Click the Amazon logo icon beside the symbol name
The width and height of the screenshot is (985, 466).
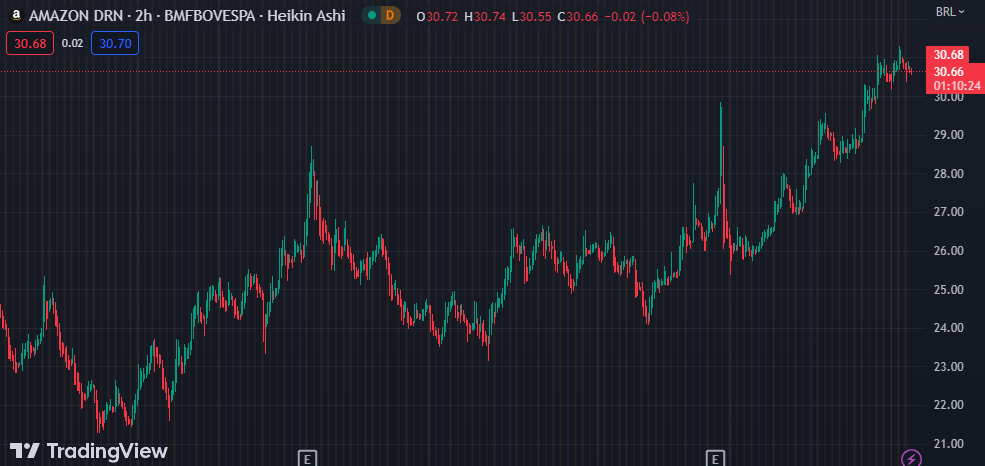[x=16, y=16]
